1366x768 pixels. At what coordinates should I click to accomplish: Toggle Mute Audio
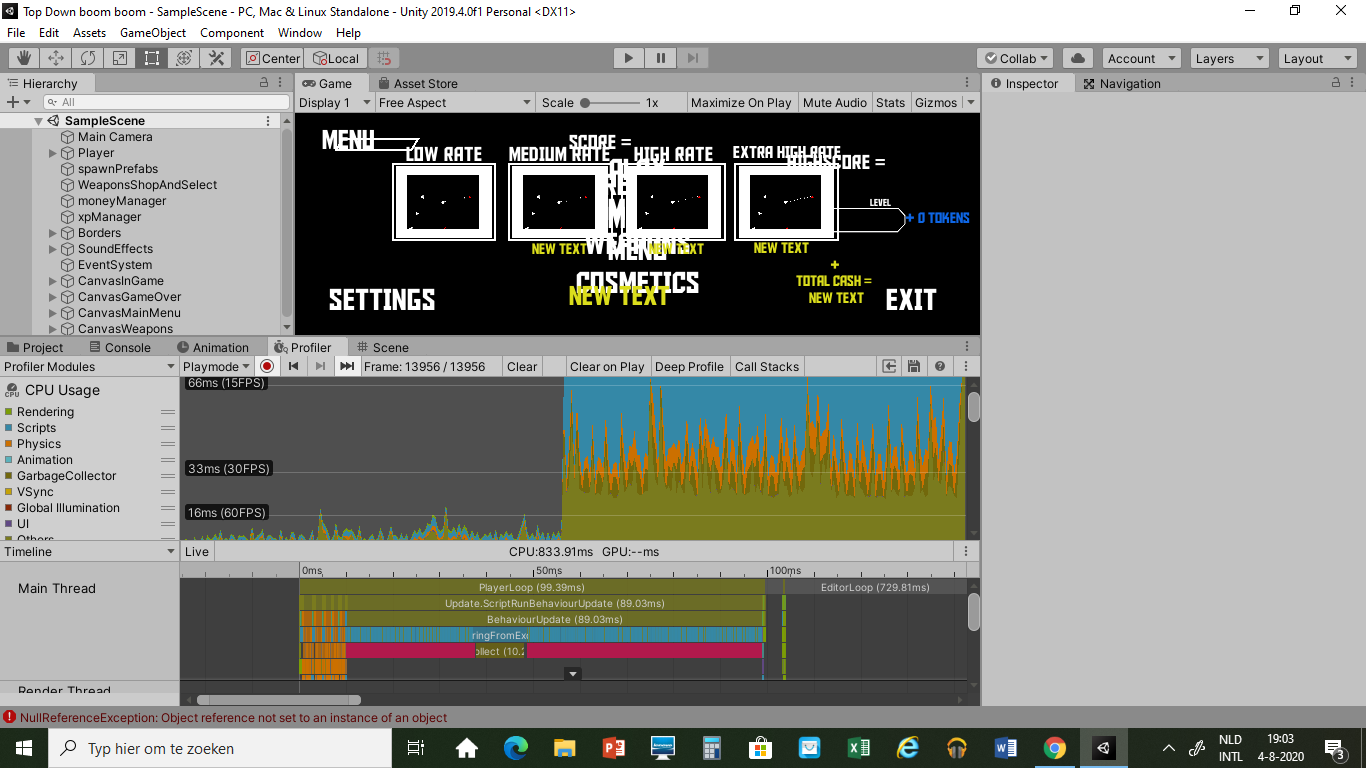click(x=835, y=102)
